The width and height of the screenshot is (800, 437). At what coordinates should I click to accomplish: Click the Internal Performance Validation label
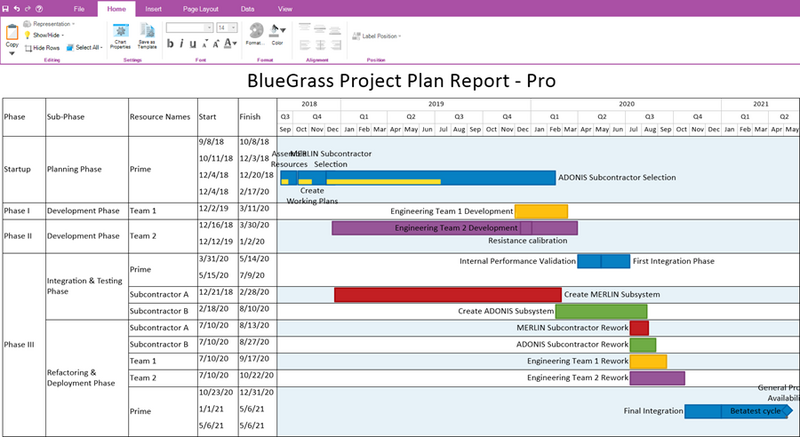(x=517, y=261)
